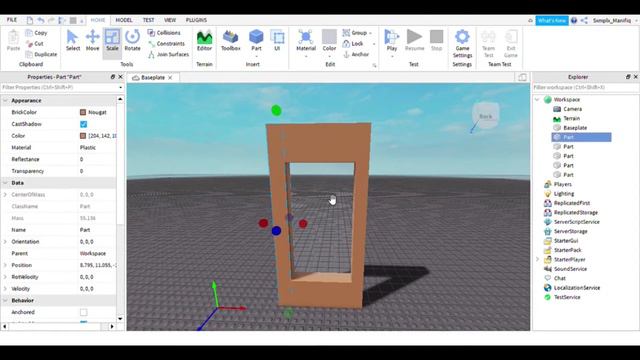640x360 pixels.
Task: Collapse the Workspace tree node
Action: pyautogui.click(x=537, y=100)
